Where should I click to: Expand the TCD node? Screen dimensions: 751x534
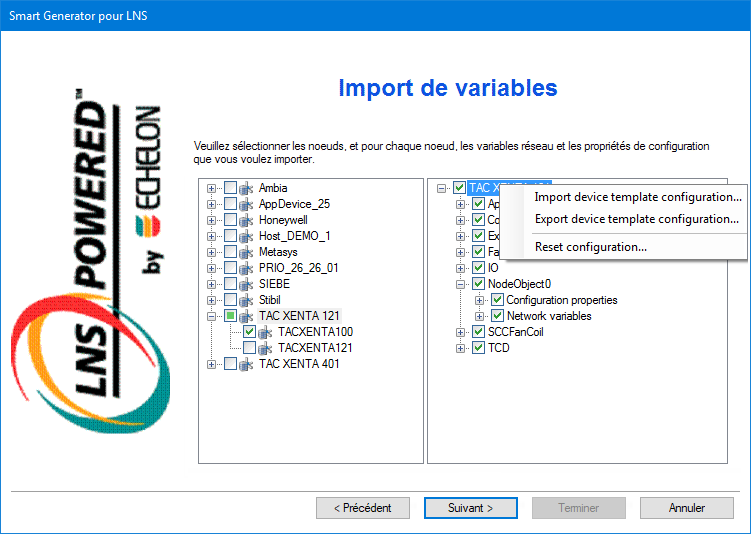(x=460, y=349)
